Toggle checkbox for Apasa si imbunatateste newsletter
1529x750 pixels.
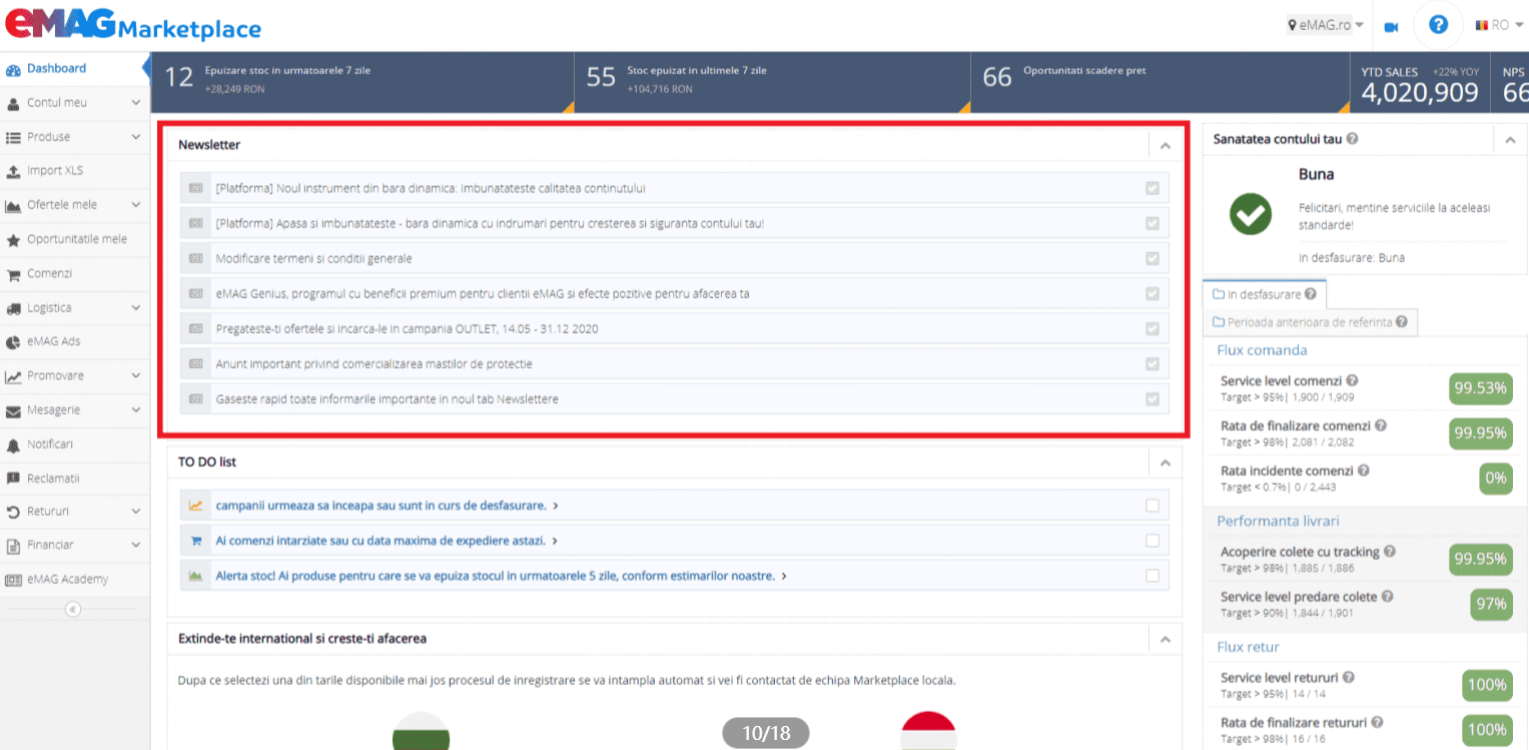pyautogui.click(x=1152, y=223)
